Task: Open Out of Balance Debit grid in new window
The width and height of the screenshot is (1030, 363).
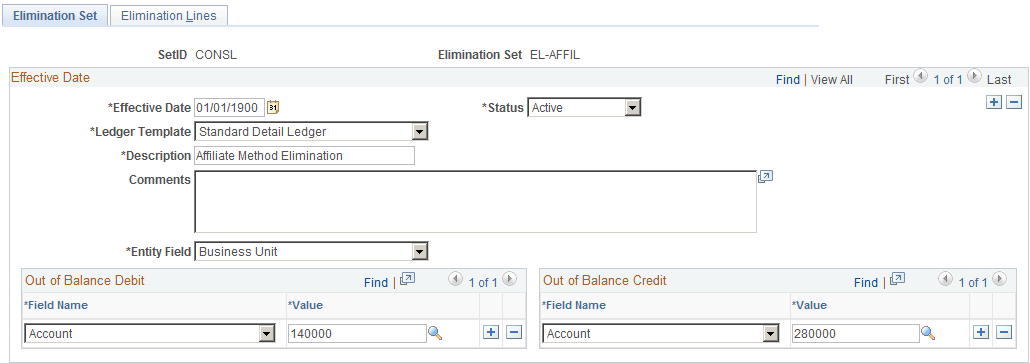Action: point(407,279)
